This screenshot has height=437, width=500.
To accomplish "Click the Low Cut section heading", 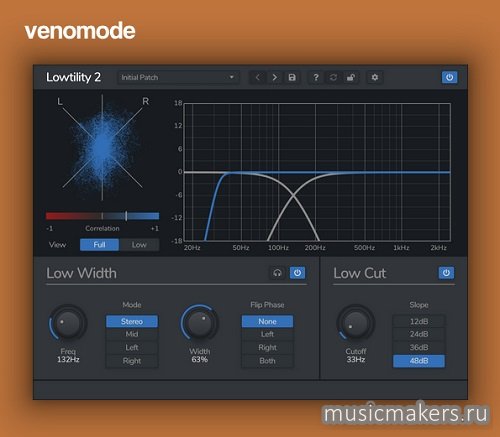I will pyautogui.click(x=360, y=273).
